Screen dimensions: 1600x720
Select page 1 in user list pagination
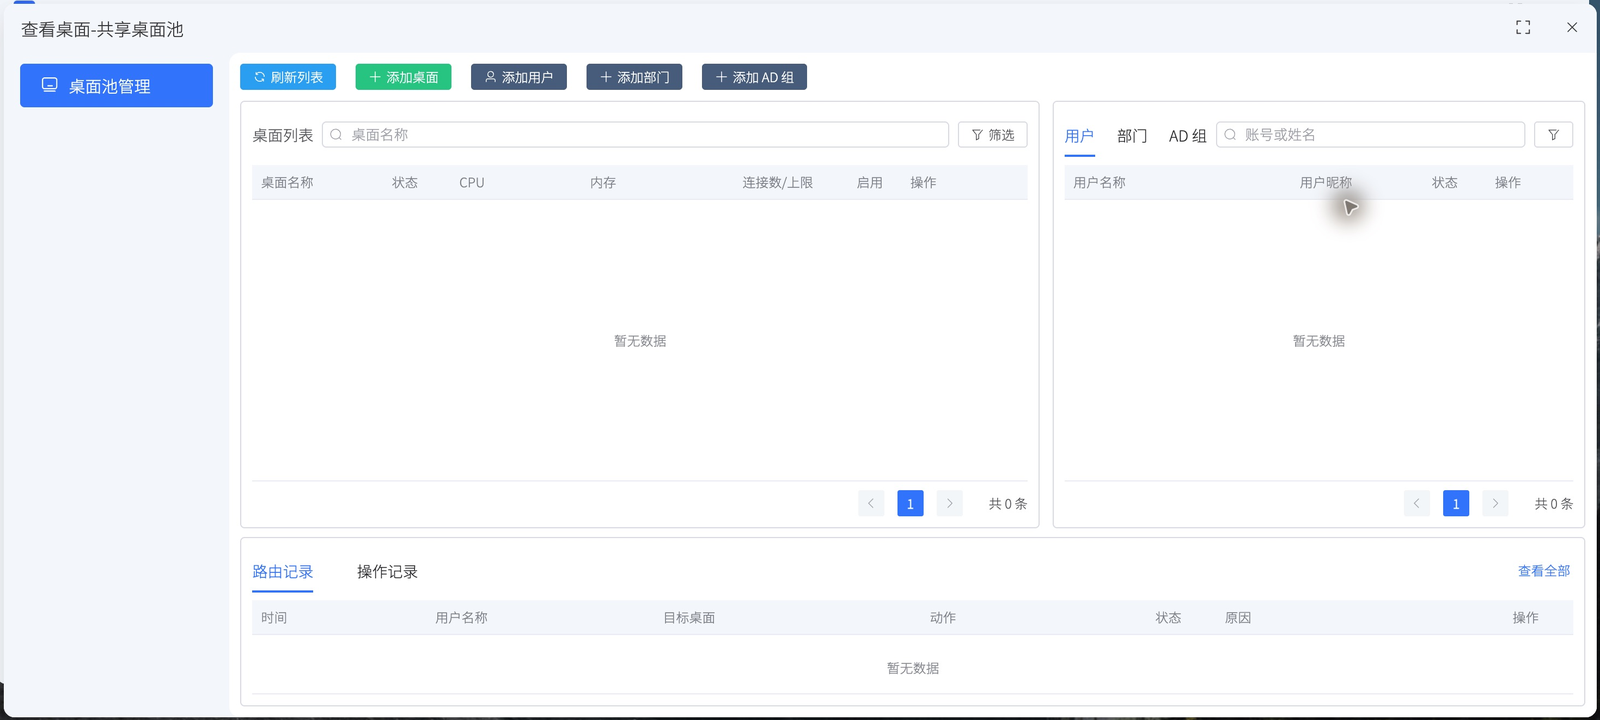pyautogui.click(x=1456, y=503)
